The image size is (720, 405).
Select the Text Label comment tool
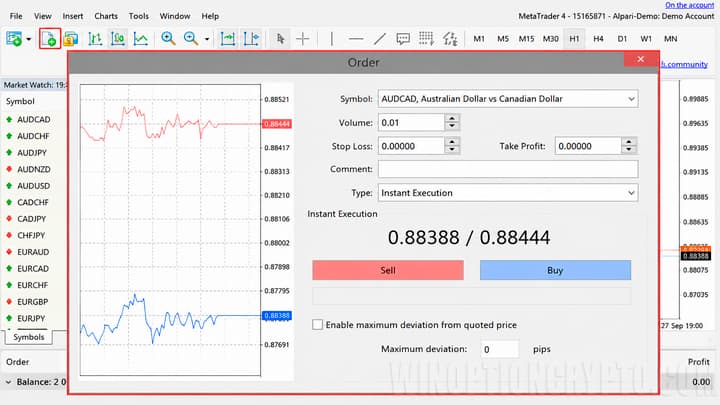[403, 39]
